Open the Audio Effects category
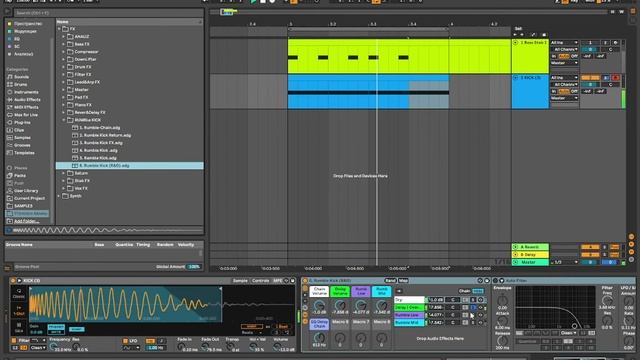The width and height of the screenshot is (640, 360). point(27,100)
